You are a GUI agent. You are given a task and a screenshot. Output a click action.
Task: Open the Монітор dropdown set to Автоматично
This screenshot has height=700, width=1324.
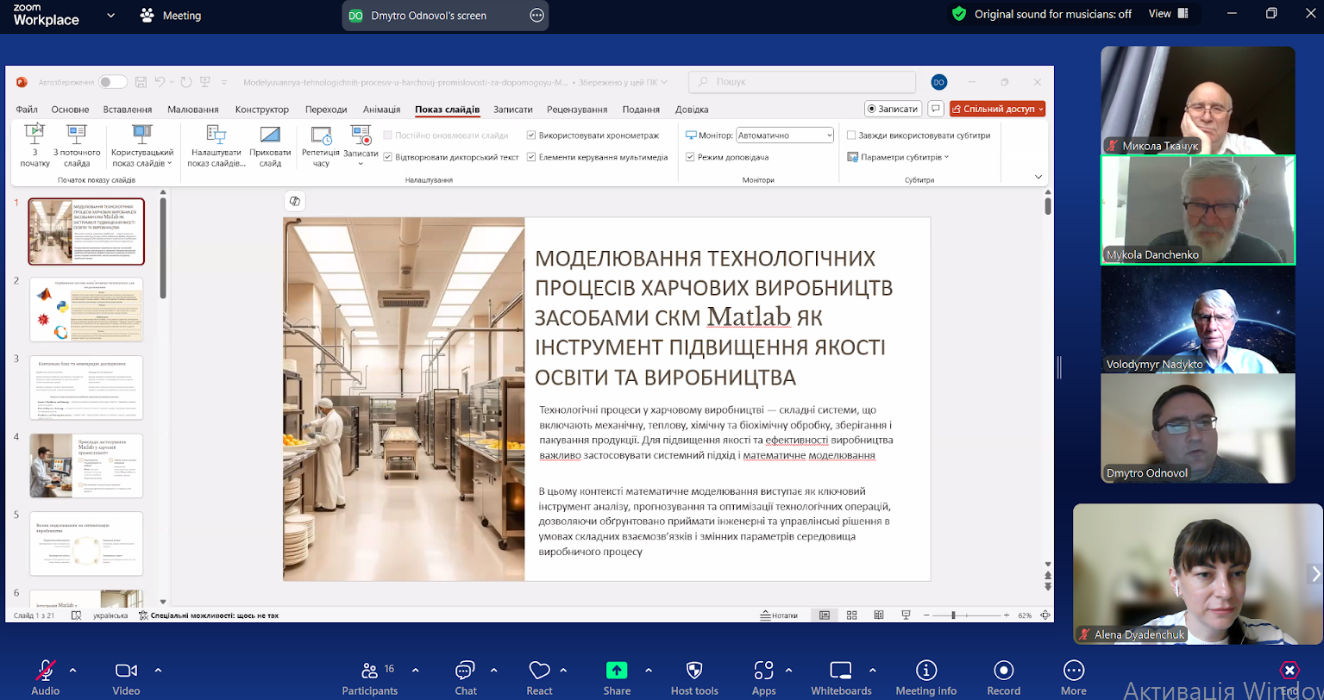pos(784,135)
